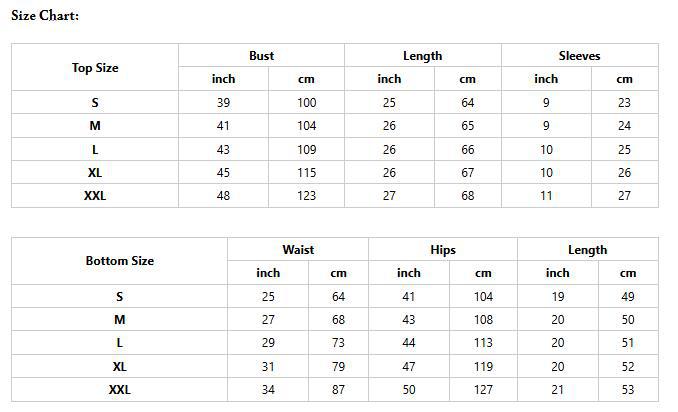Click the Bust column header
Viewport: 678px width, 412px height.
[x=261, y=56]
